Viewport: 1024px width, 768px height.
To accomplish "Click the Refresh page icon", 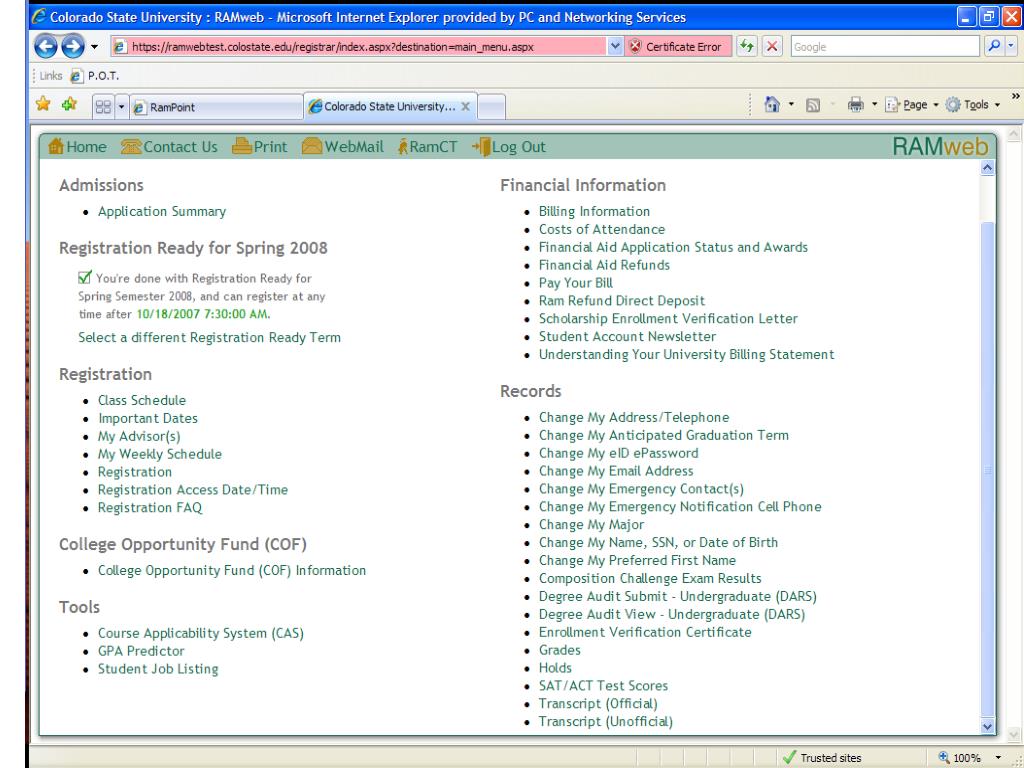I will [746, 46].
